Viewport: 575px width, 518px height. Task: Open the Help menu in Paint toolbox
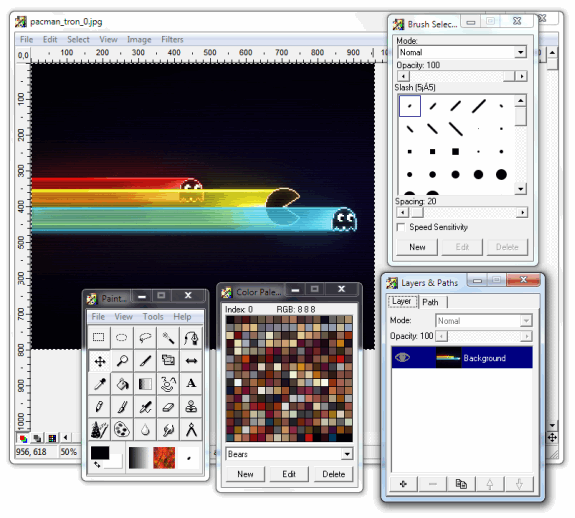182,316
